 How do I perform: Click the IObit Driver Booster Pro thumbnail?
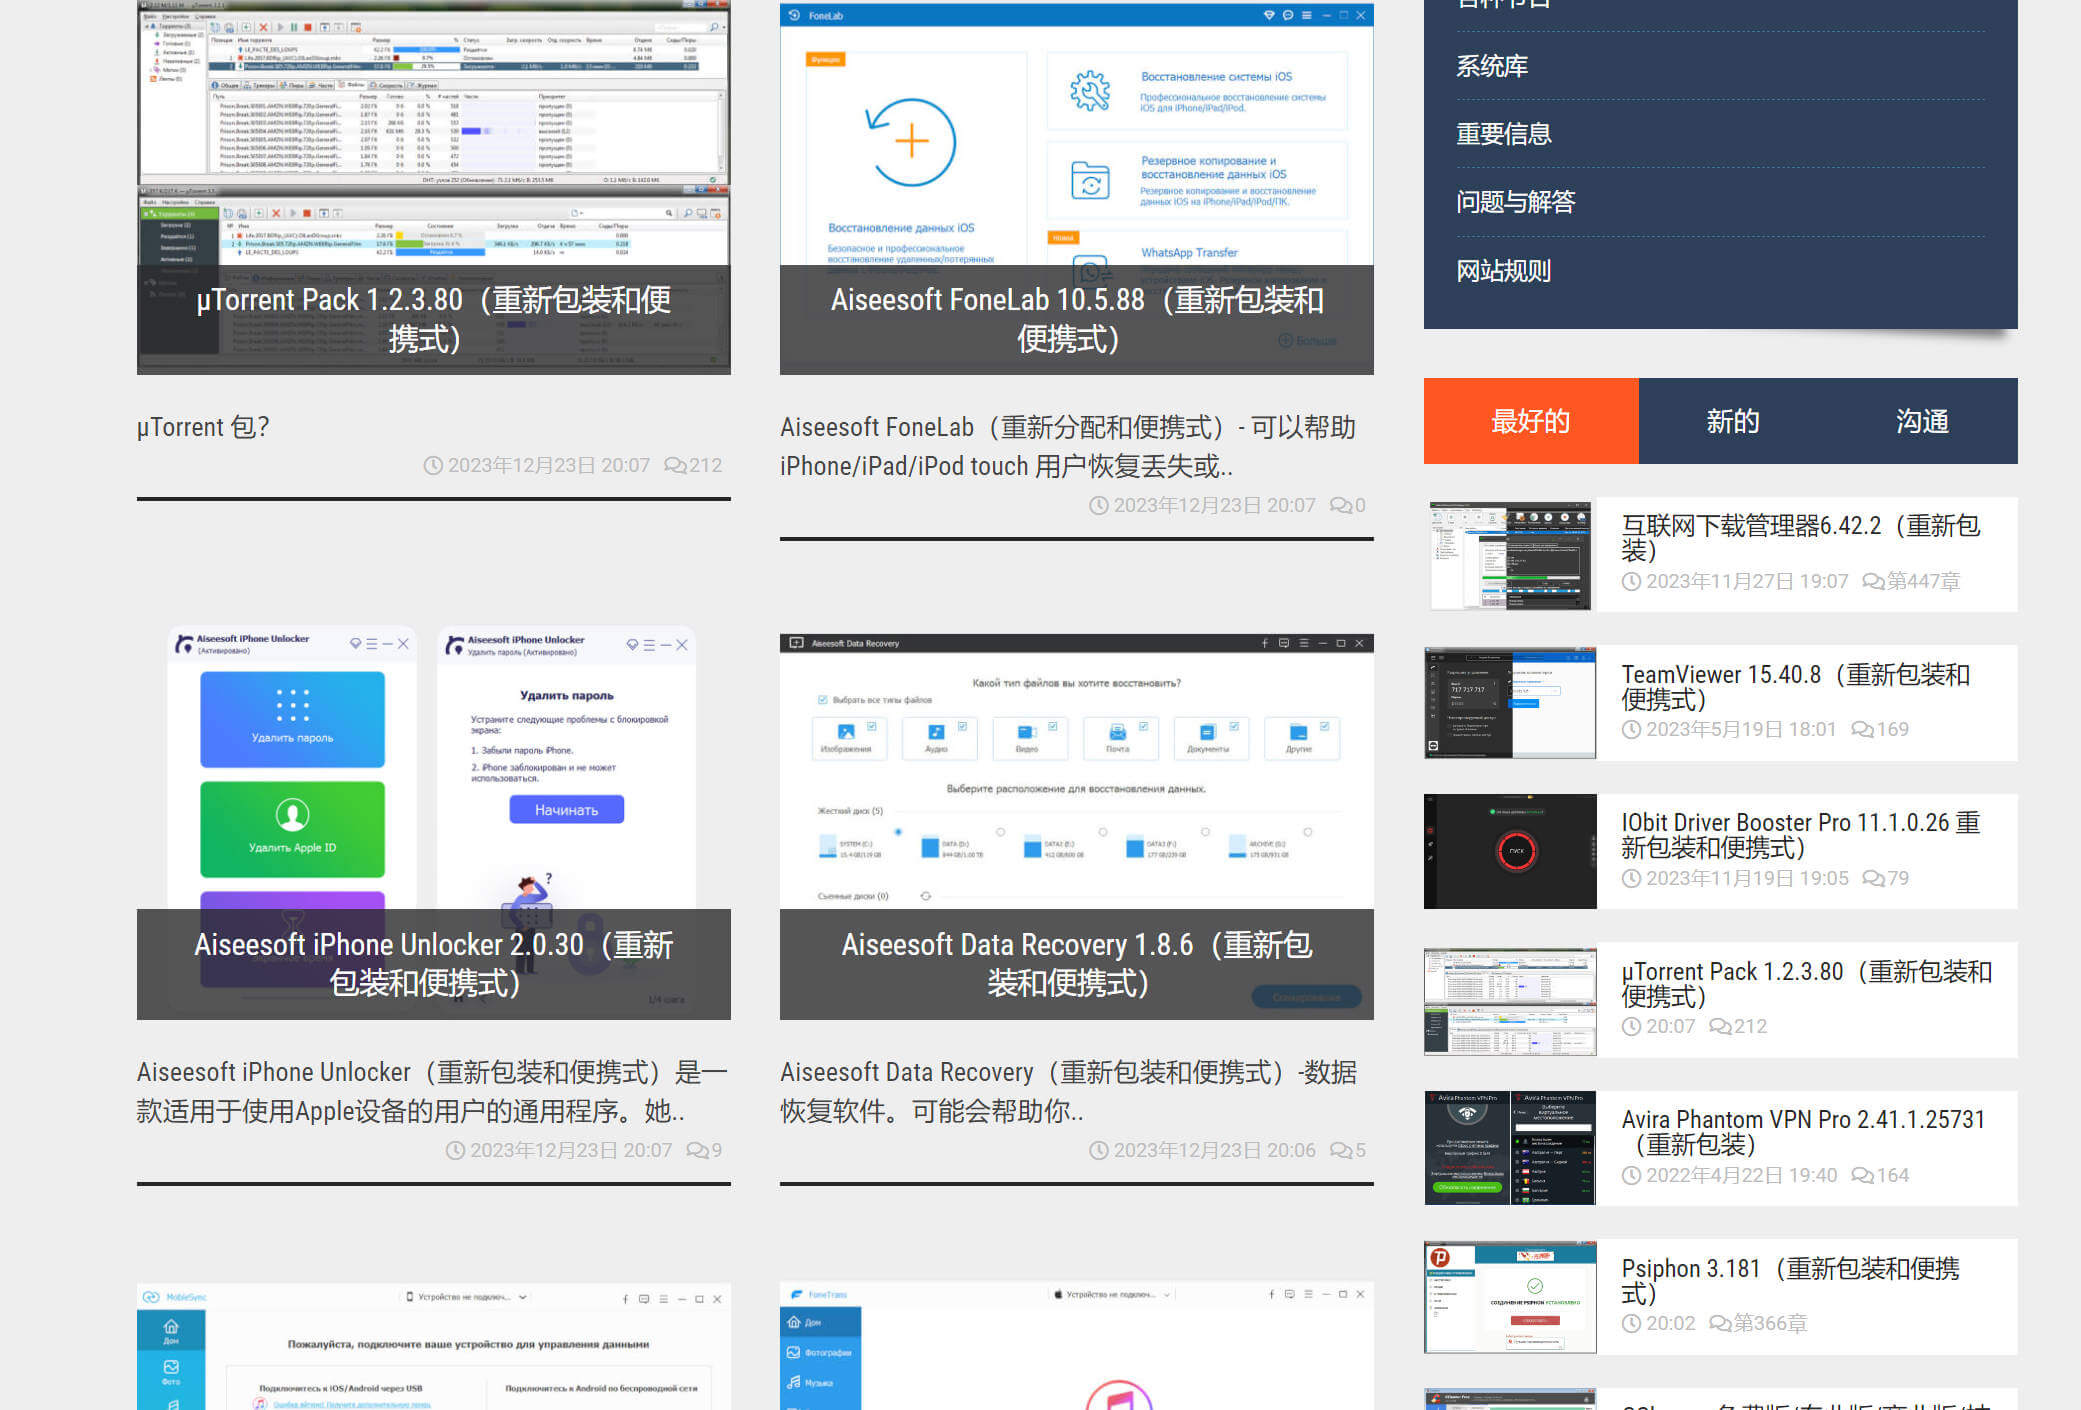[1510, 851]
